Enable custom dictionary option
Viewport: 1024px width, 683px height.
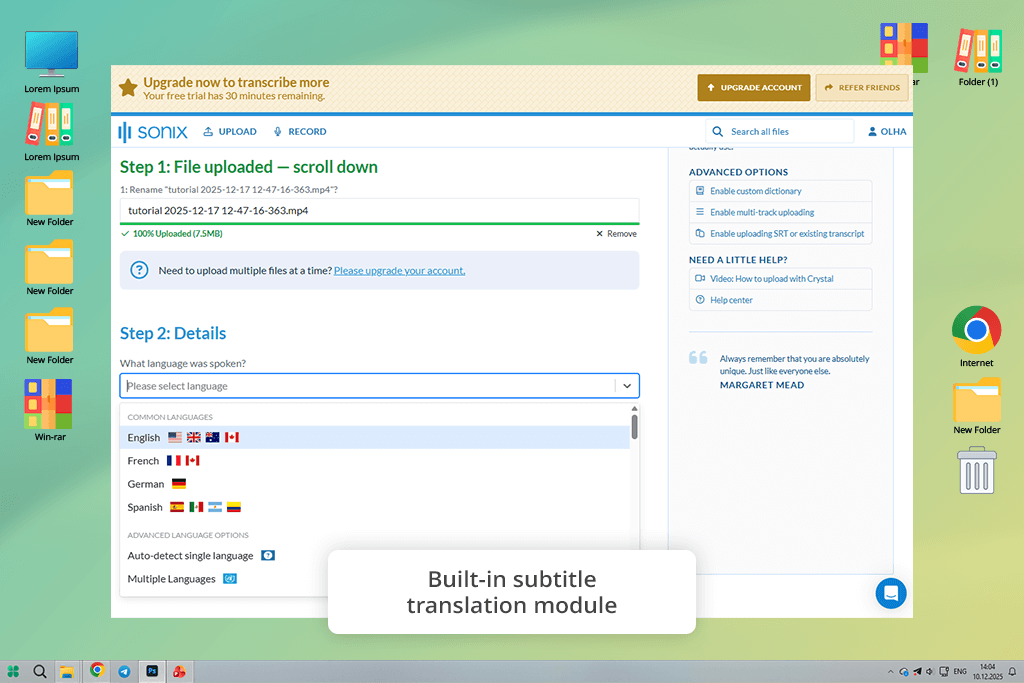click(x=780, y=191)
